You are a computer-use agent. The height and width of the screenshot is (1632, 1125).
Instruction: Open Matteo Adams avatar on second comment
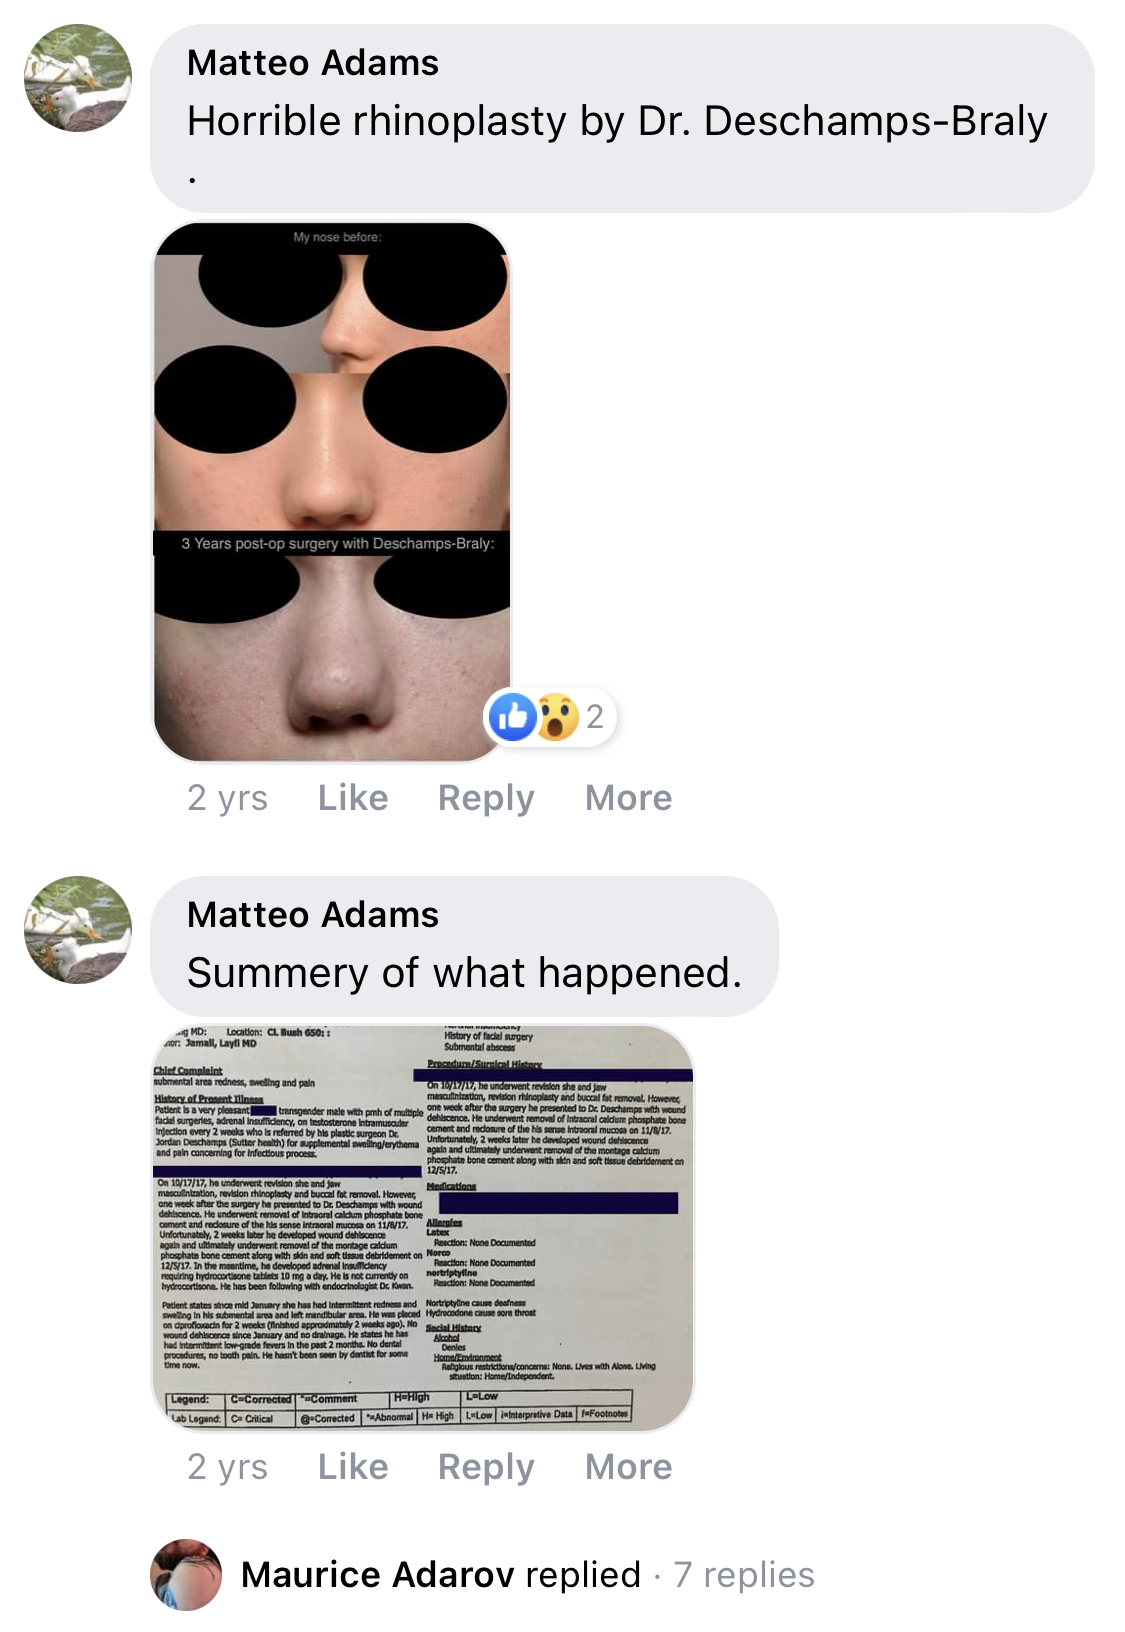78,930
